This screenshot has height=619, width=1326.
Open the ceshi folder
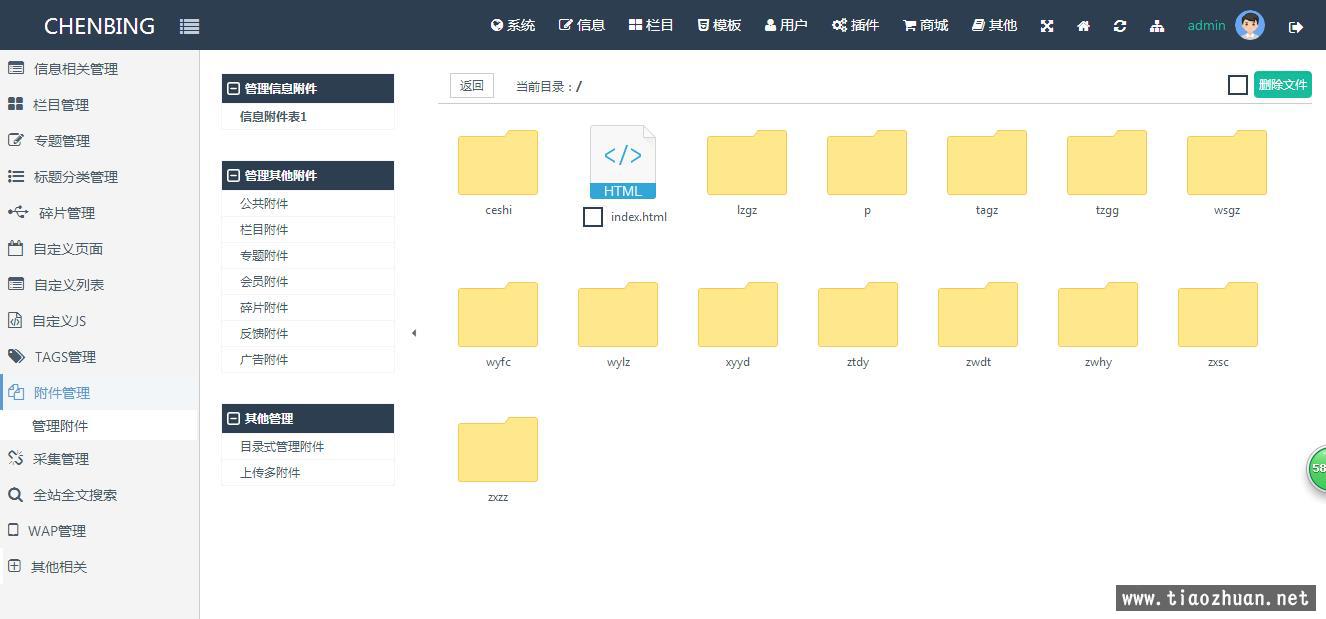tap(498, 163)
